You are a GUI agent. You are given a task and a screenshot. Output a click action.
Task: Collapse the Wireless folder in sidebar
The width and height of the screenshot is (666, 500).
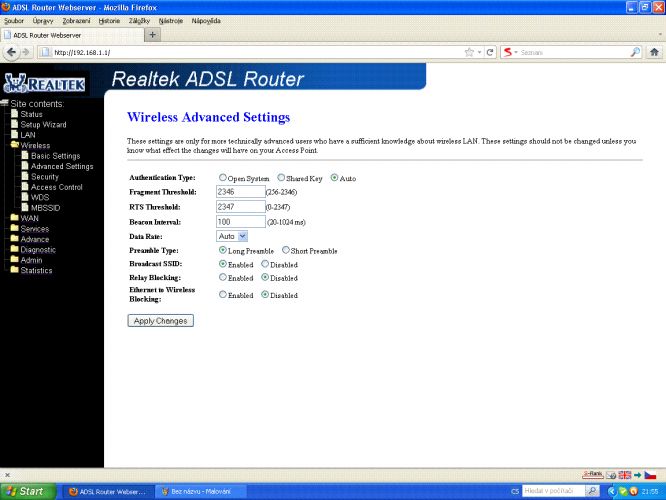coord(14,144)
